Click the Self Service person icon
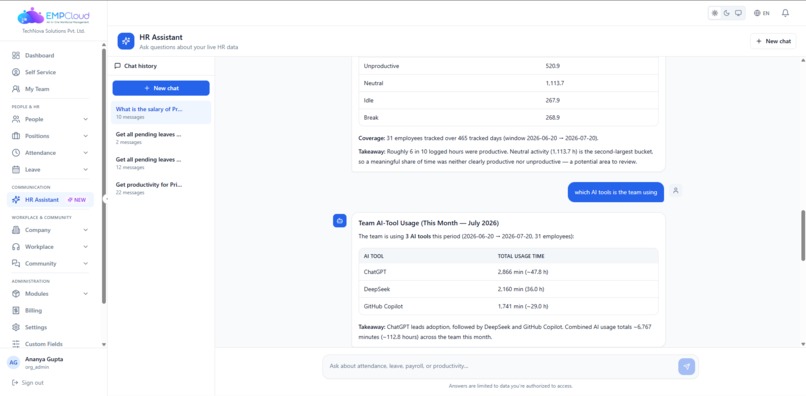 [16, 73]
